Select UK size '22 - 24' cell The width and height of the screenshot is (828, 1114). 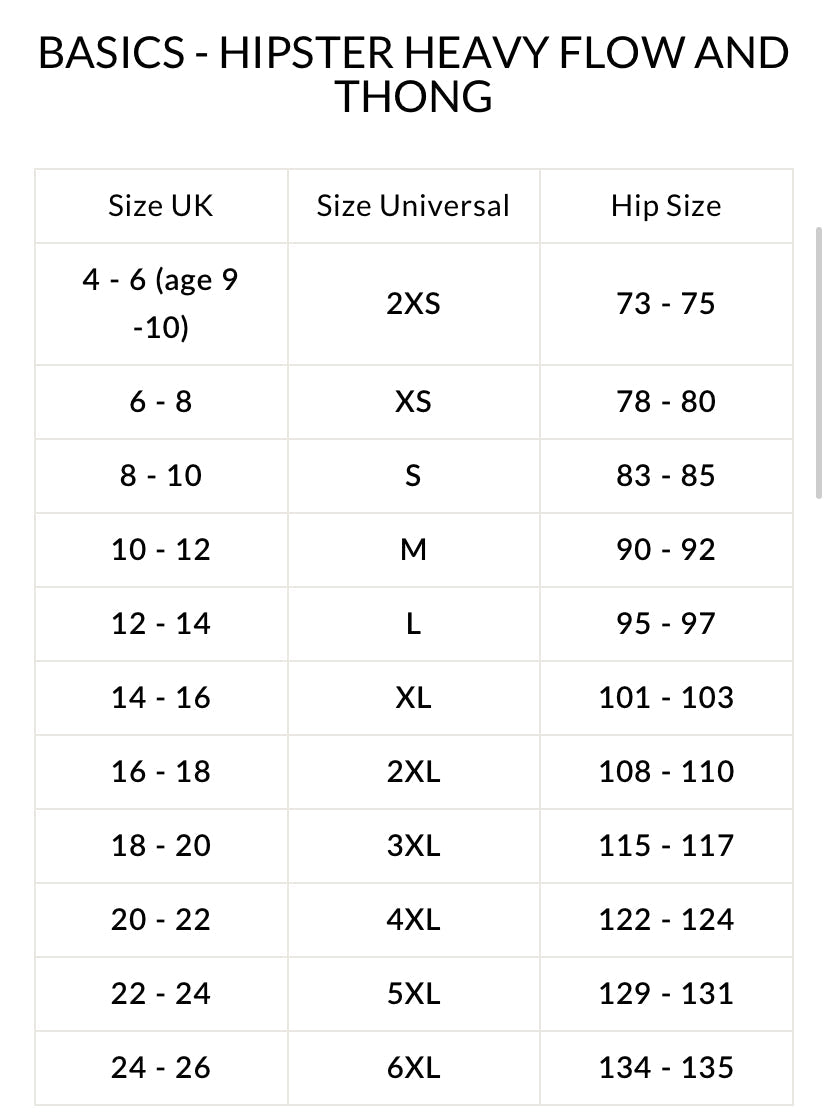pyautogui.click(x=161, y=993)
